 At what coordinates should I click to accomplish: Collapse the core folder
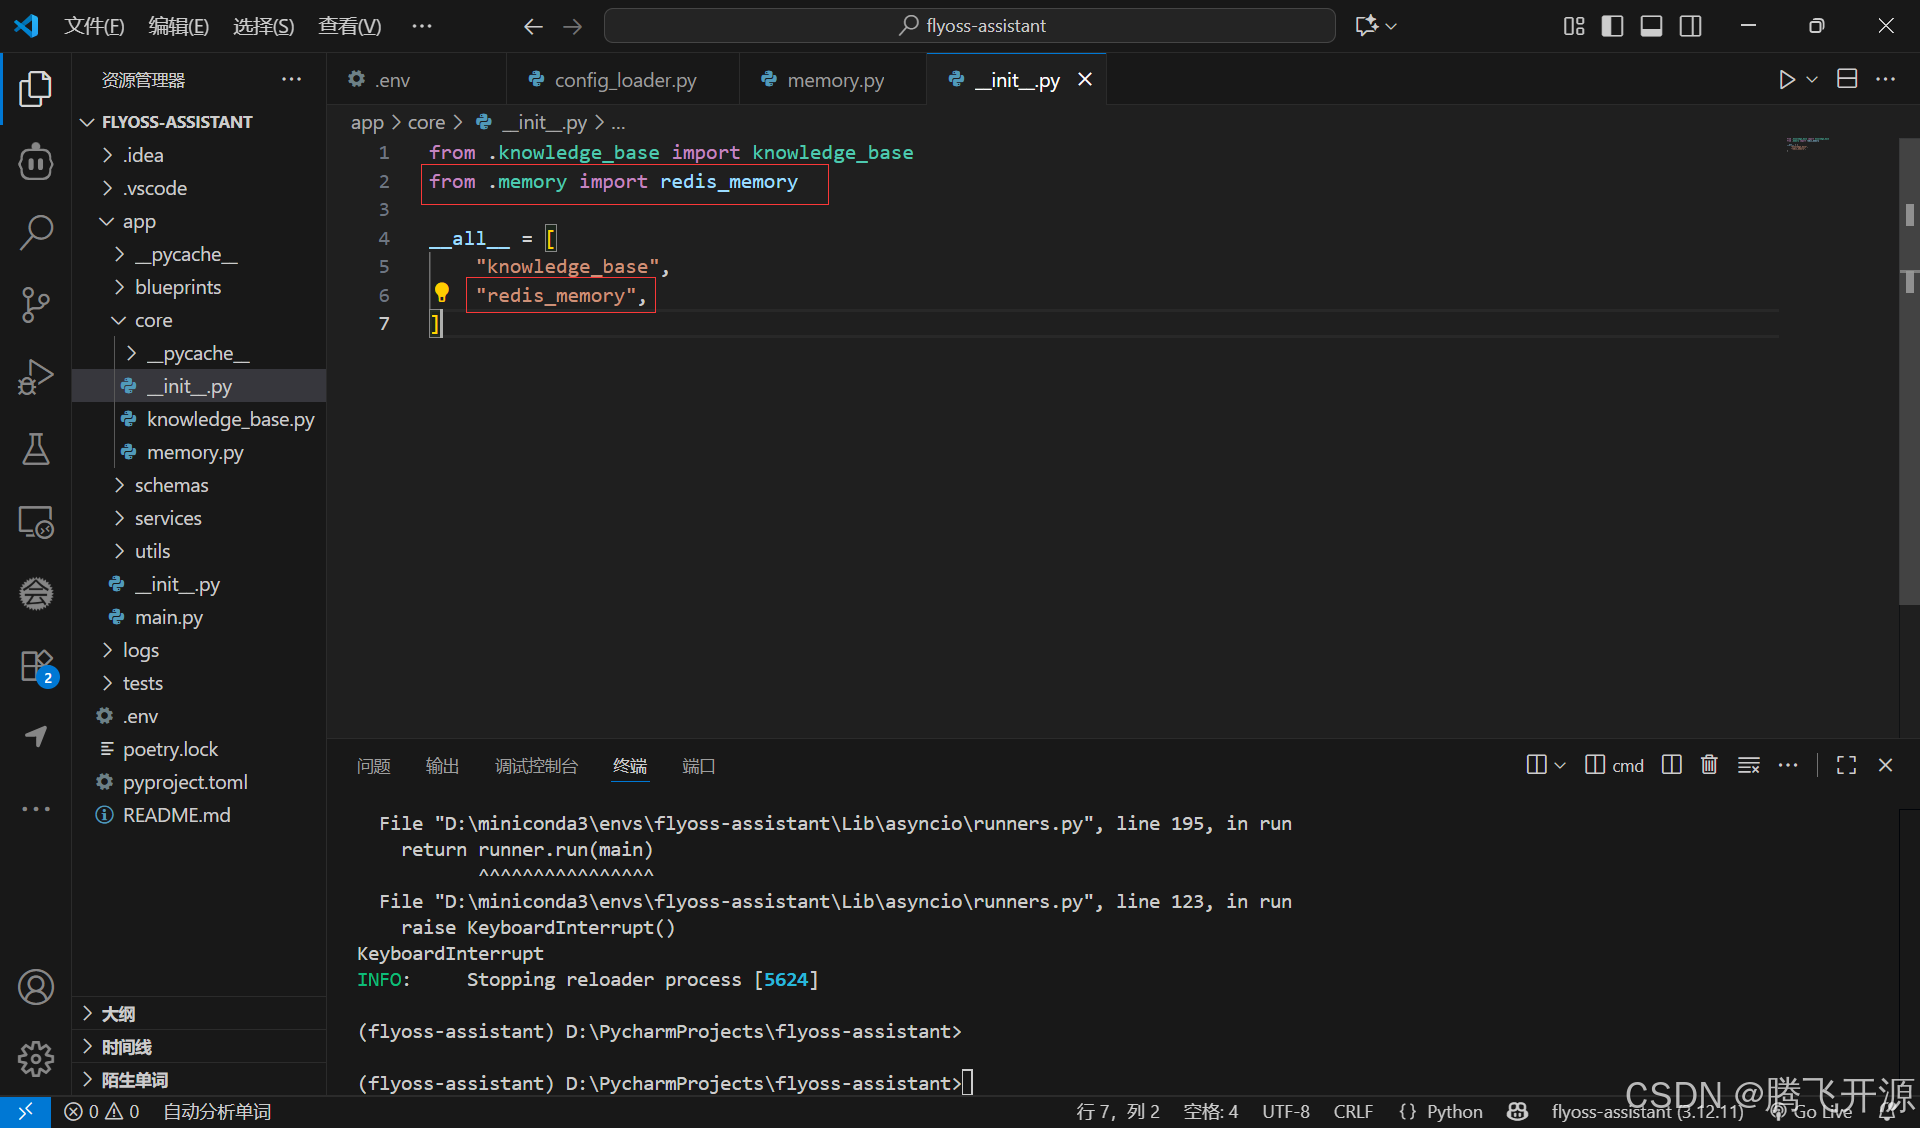(153, 320)
